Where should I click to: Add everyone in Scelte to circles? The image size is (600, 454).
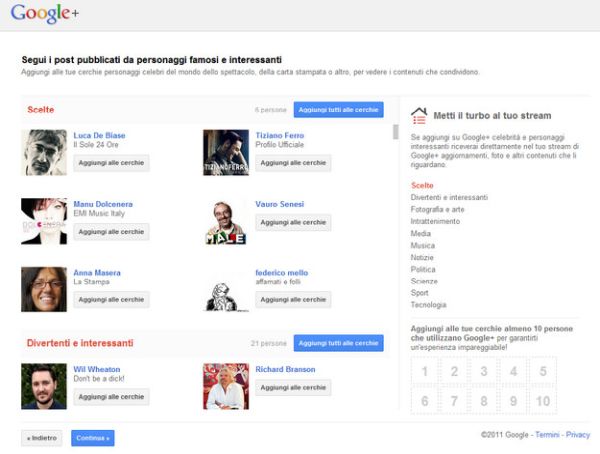click(x=339, y=110)
